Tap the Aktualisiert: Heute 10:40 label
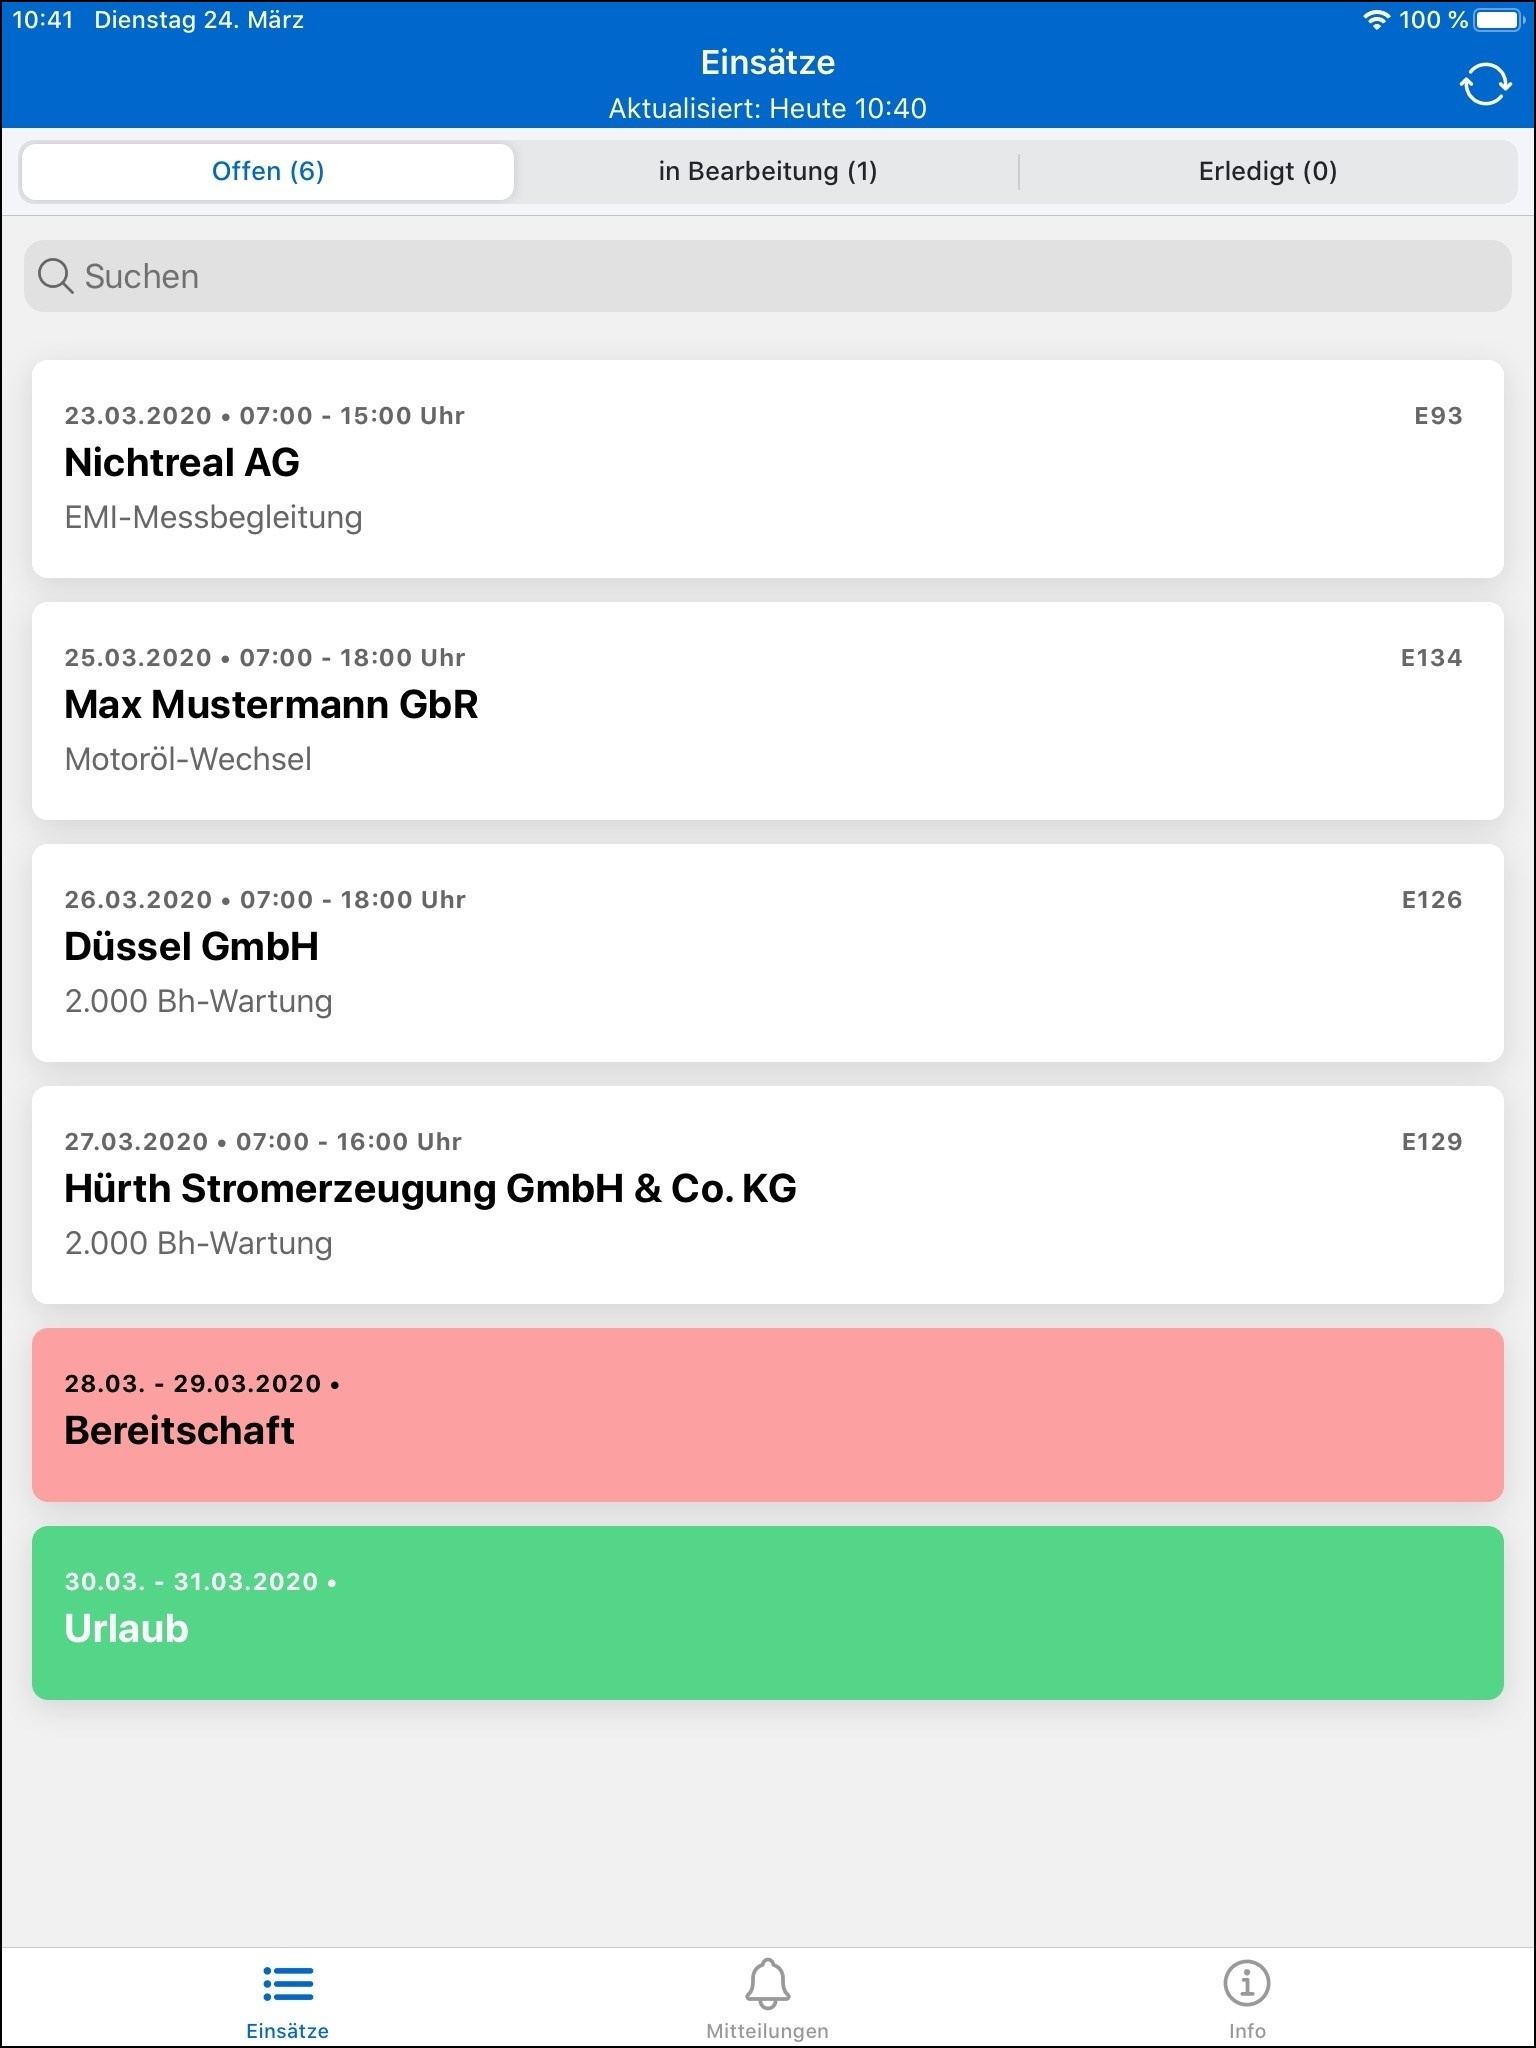 click(x=767, y=108)
